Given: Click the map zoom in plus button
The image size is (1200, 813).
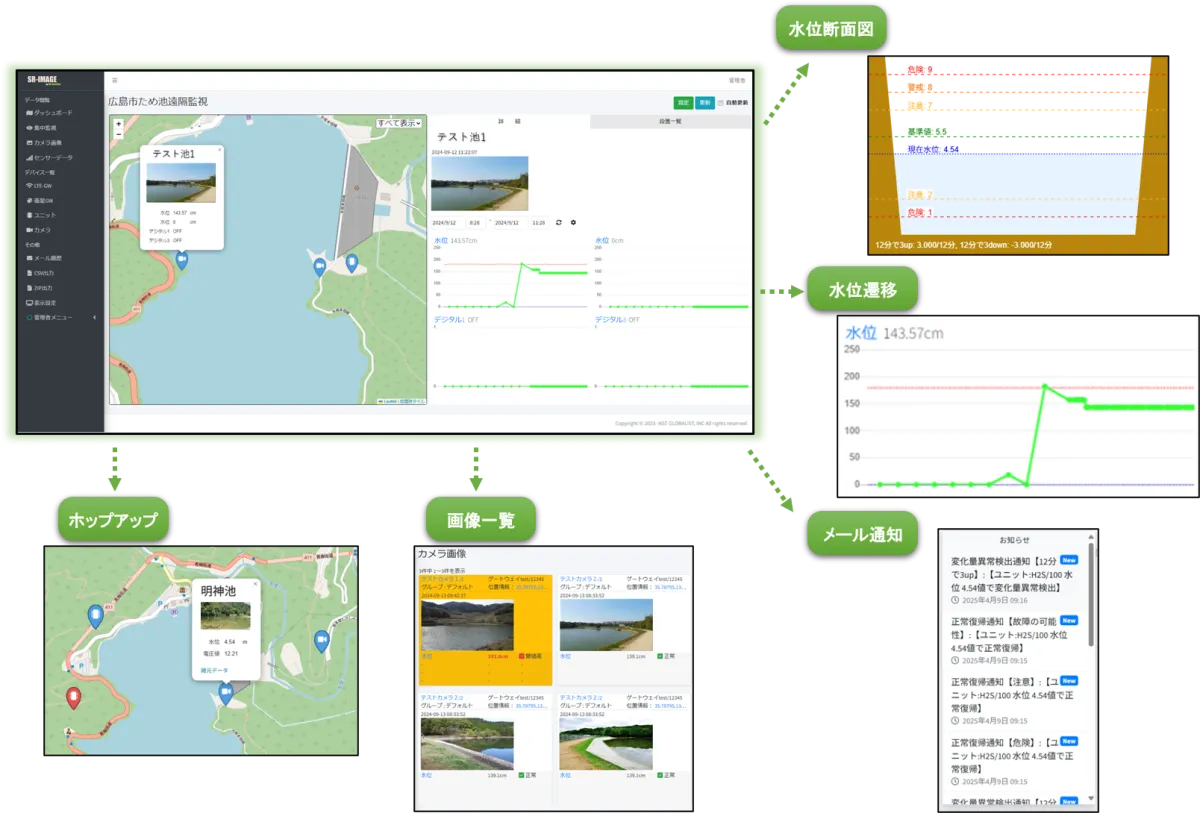Looking at the screenshot, I should click(x=119, y=124).
